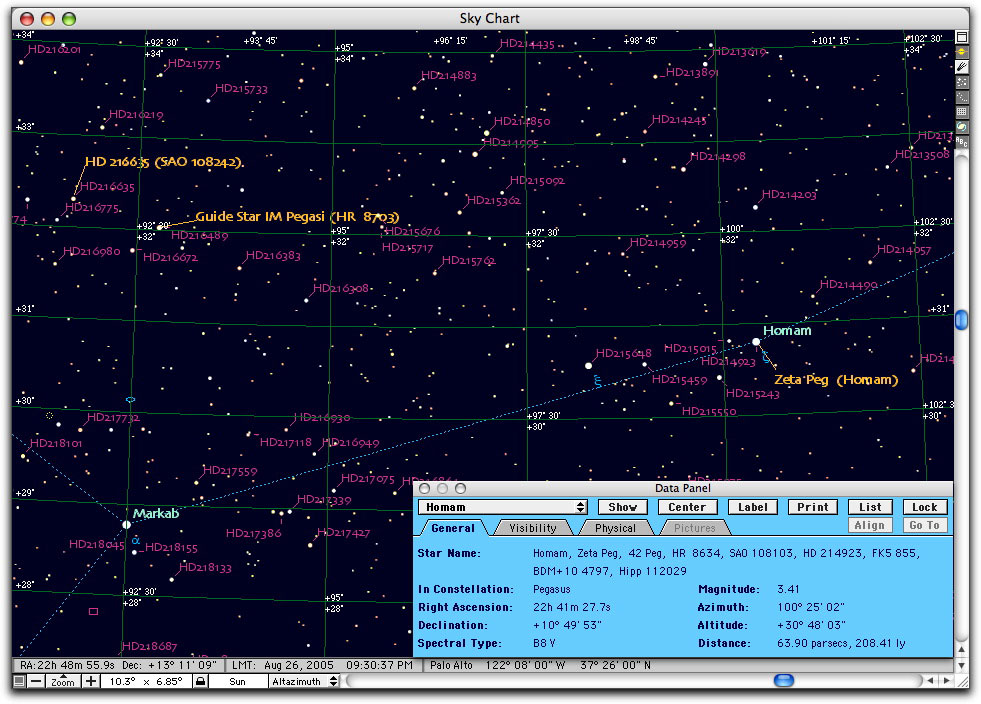981x704 pixels.
Task: Click the padlock lock icon in bottom bar
Action: pyautogui.click(x=200, y=681)
